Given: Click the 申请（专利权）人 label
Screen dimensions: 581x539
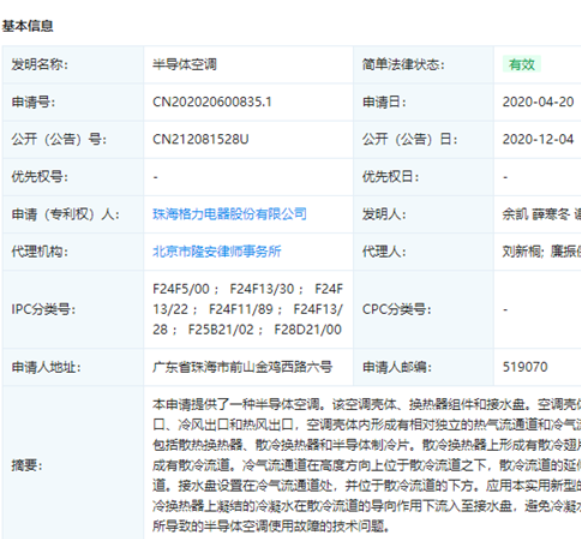Looking at the screenshot, I should (66, 214).
